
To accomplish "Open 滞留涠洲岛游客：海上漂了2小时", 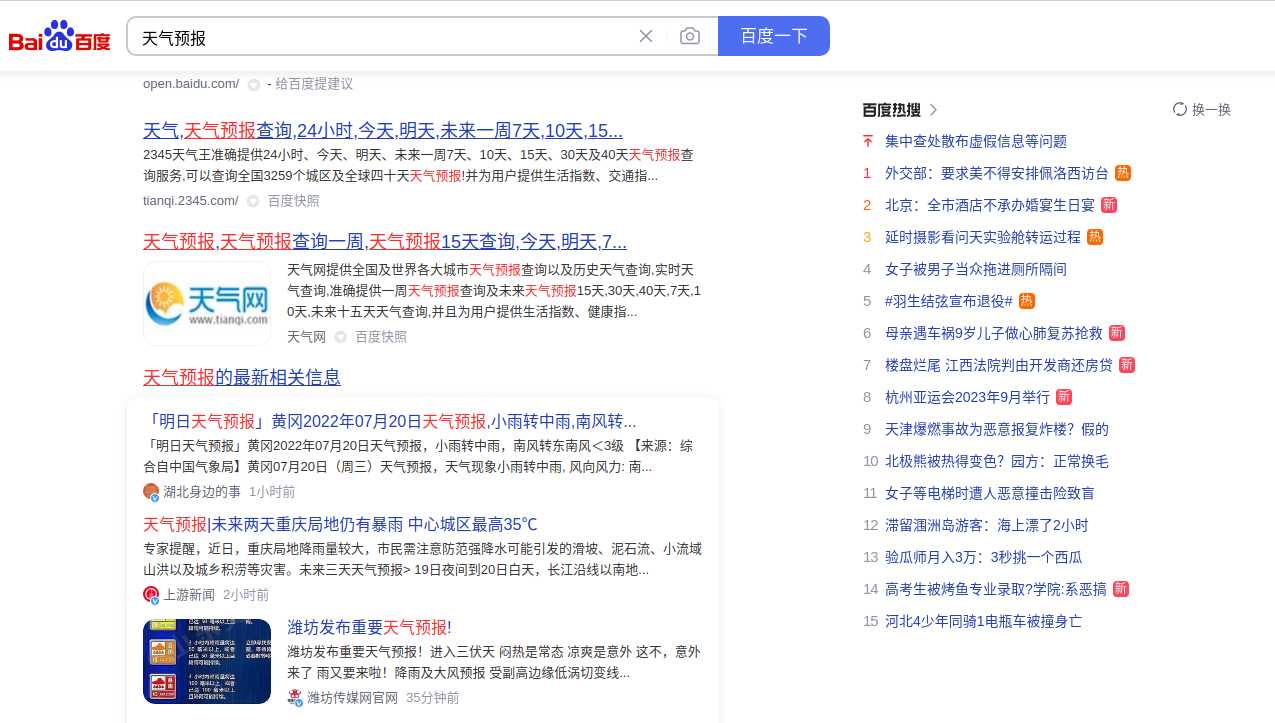I will point(987,525).
